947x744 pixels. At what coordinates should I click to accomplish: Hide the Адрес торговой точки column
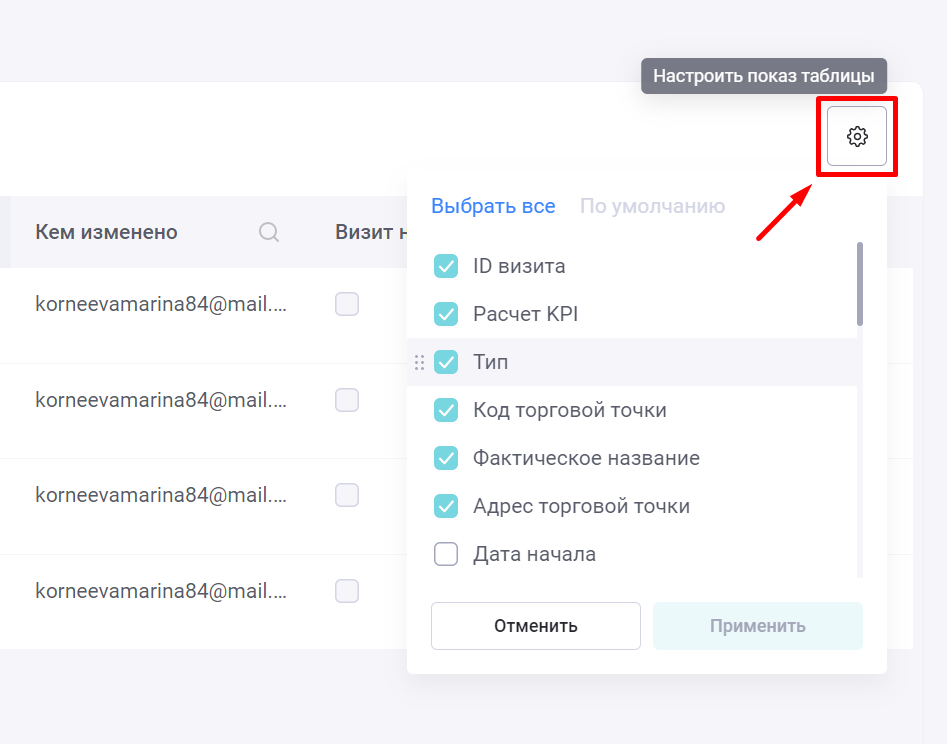[x=446, y=506]
